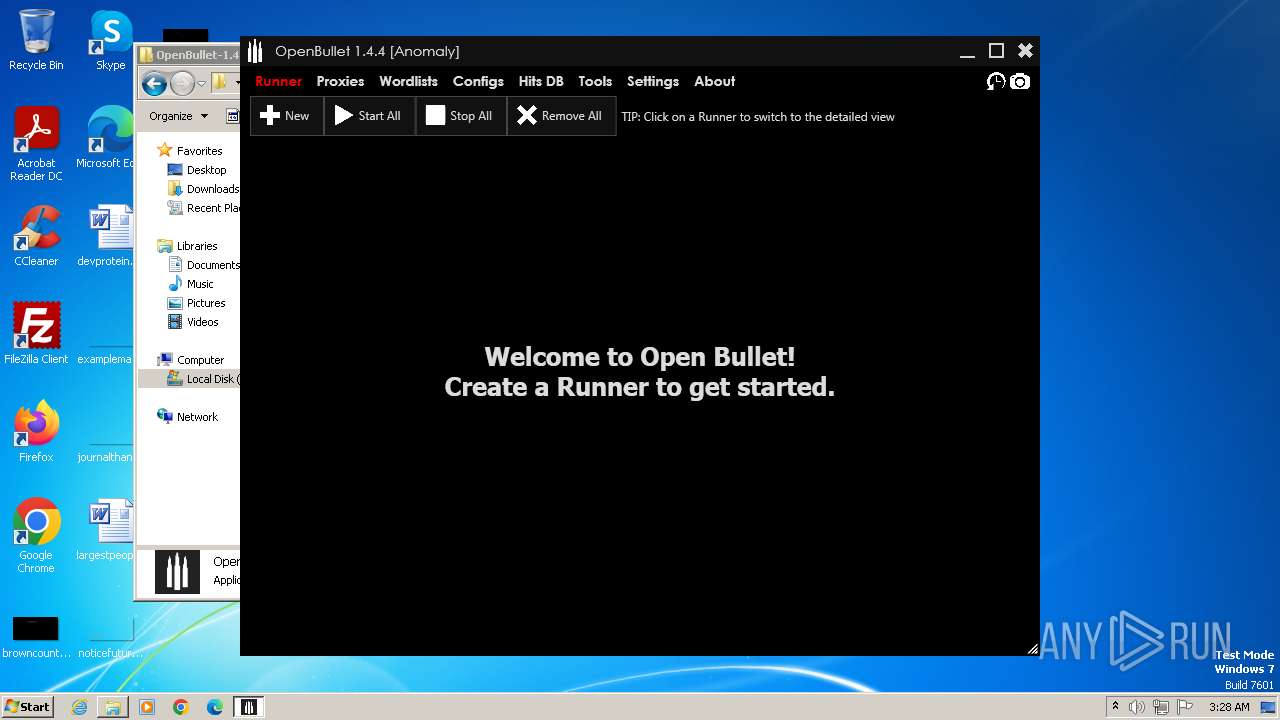This screenshot has height=720, width=1280.
Task: Open the About tab
Action: pyautogui.click(x=714, y=82)
